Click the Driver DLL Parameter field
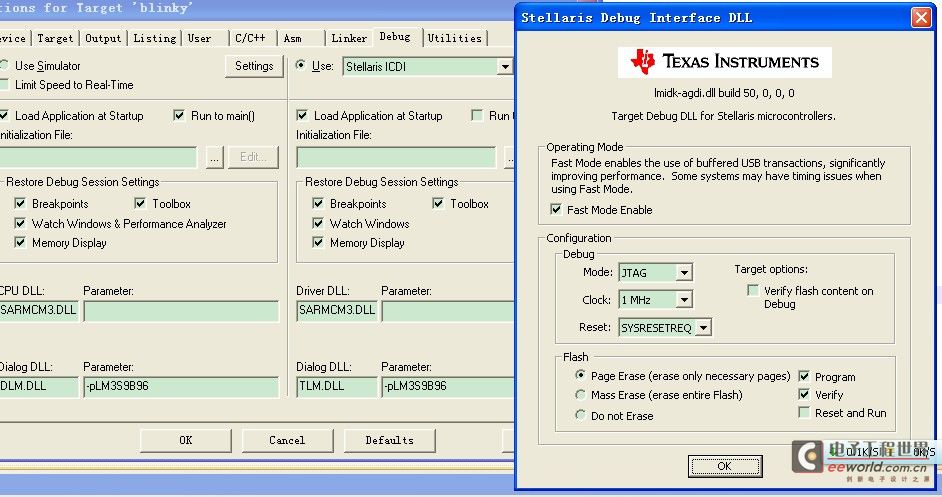 coord(448,311)
